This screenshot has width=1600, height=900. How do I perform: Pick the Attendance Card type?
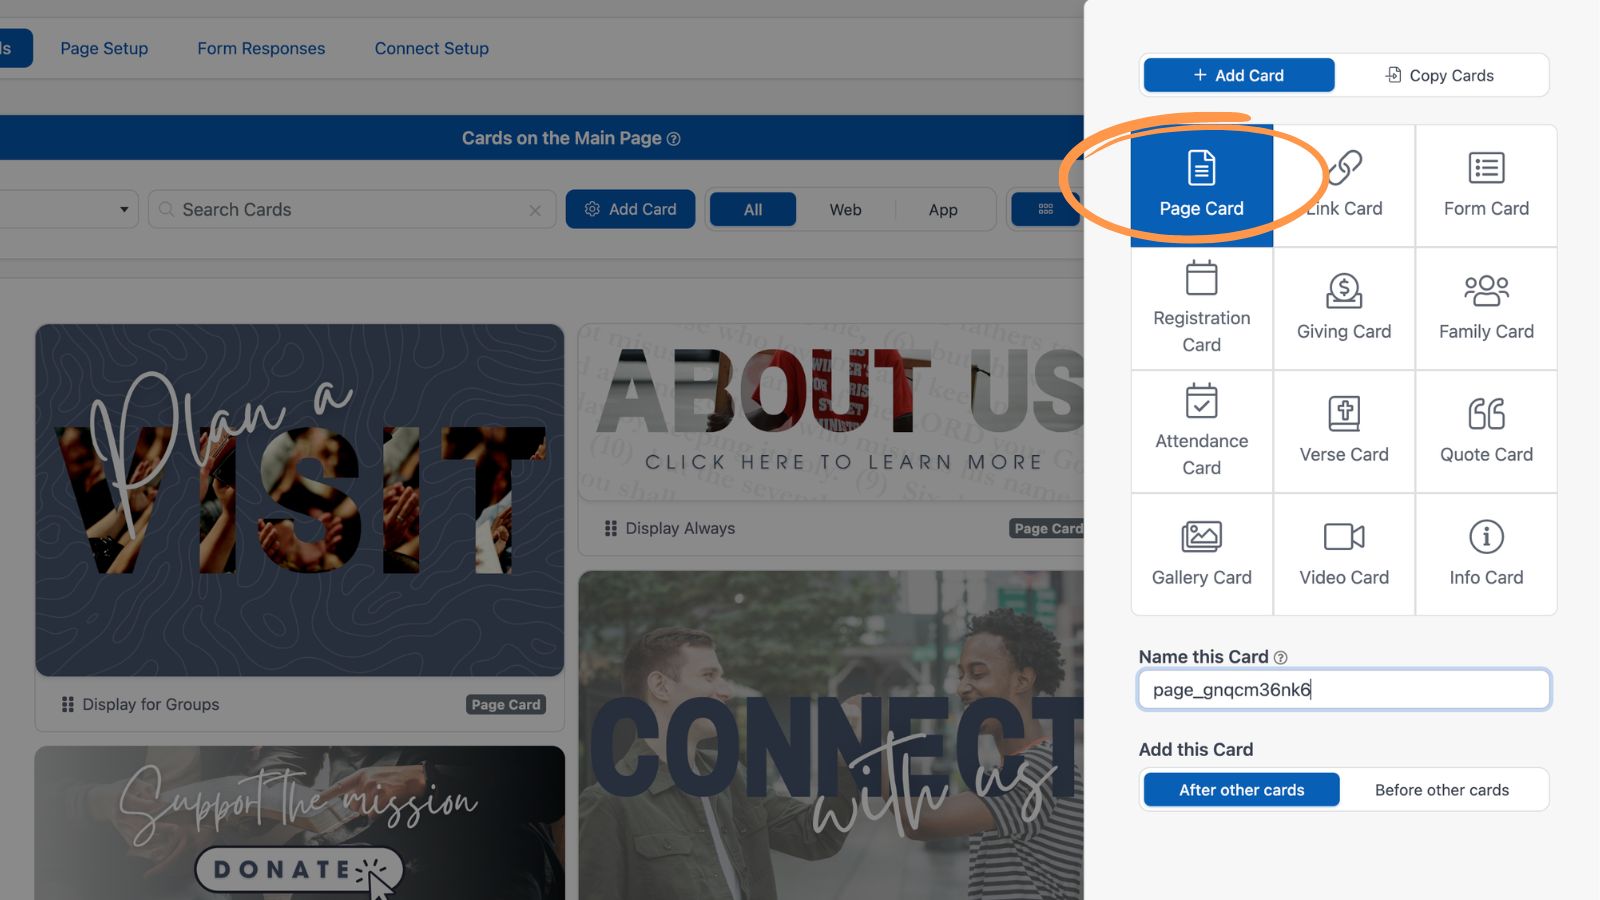tap(1201, 431)
